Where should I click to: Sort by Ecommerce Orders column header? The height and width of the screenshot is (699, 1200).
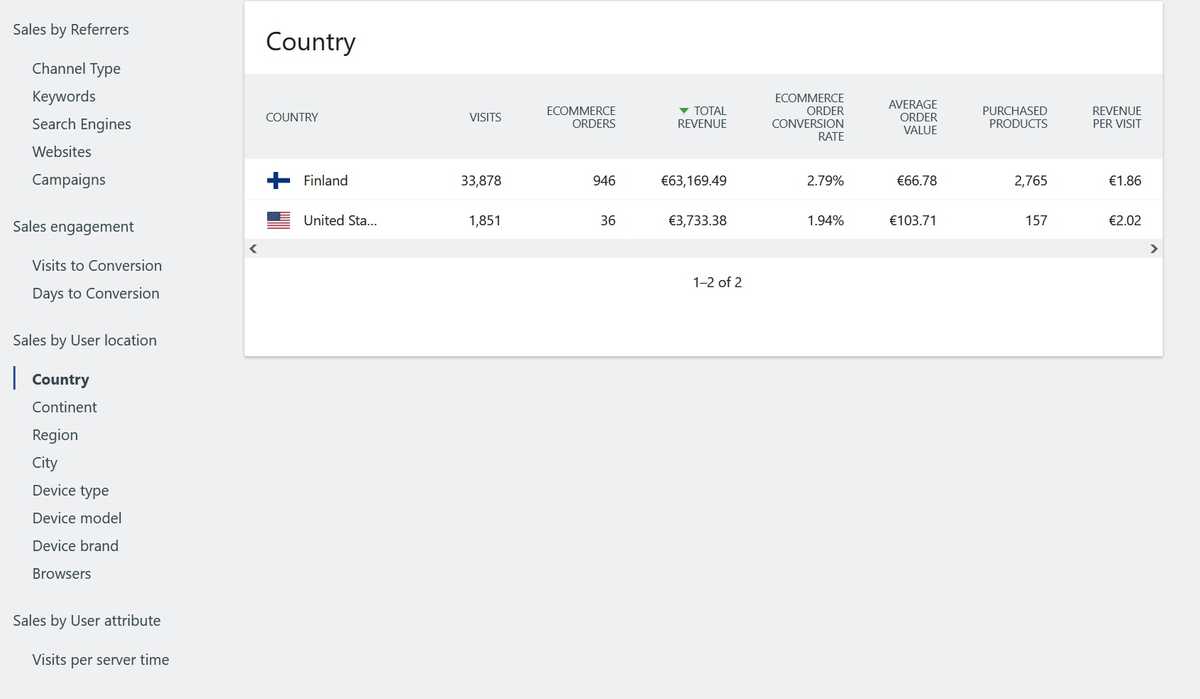pos(581,117)
